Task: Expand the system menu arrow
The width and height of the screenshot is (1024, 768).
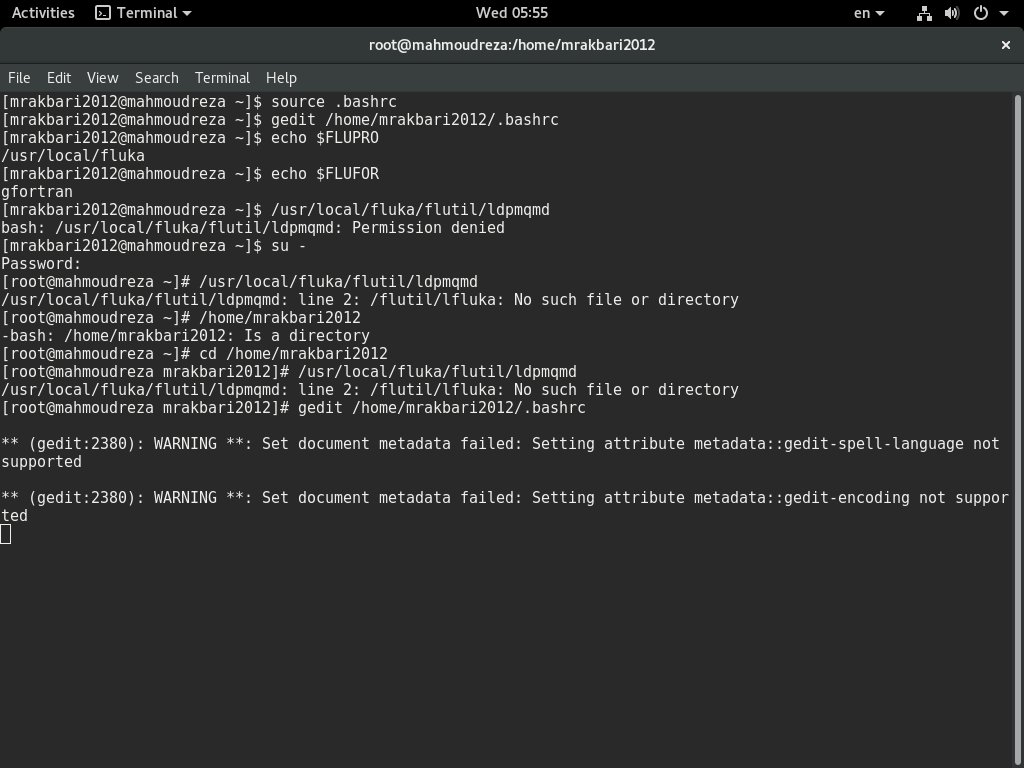Action: tap(1004, 13)
